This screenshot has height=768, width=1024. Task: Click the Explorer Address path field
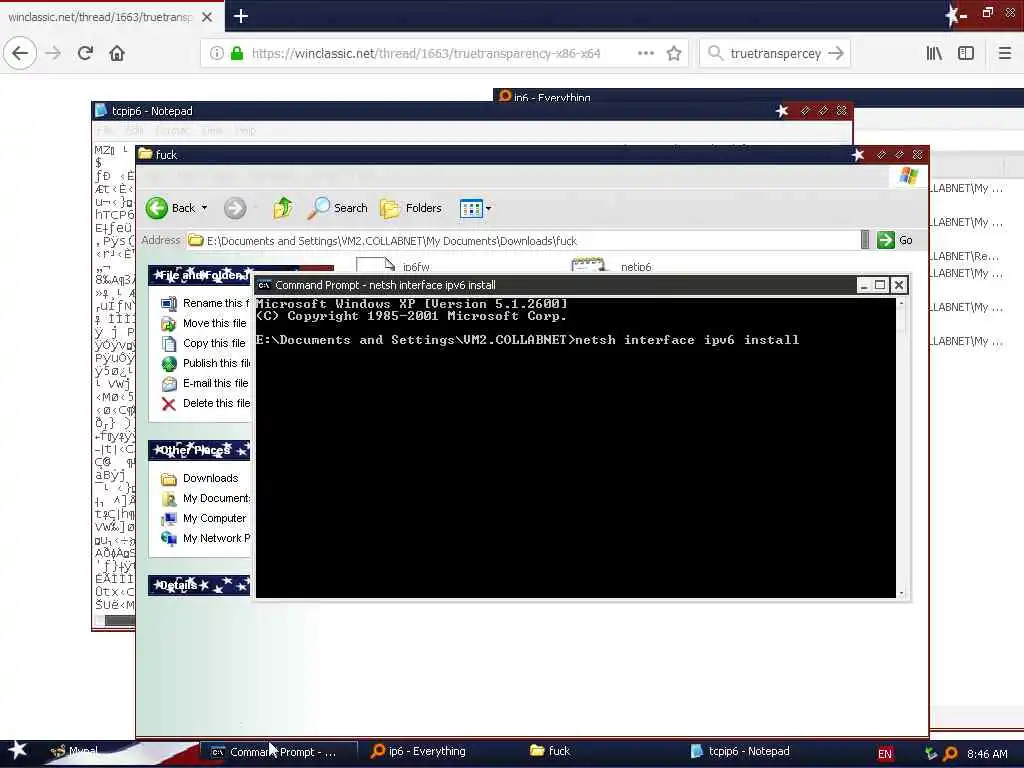522,241
